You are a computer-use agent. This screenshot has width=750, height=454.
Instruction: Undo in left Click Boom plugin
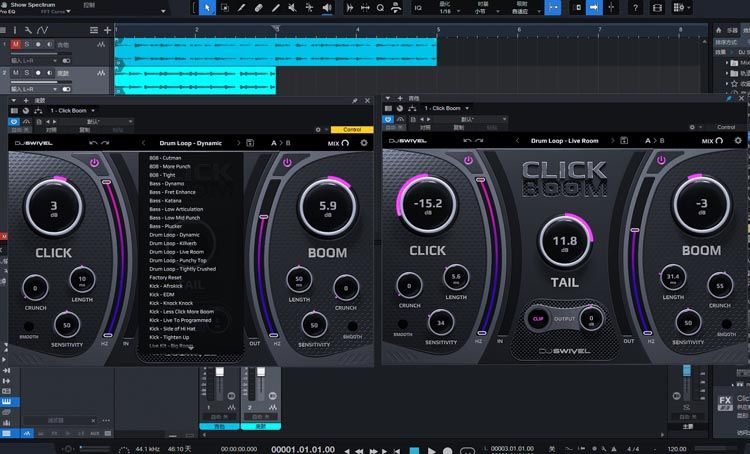click(93, 143)
